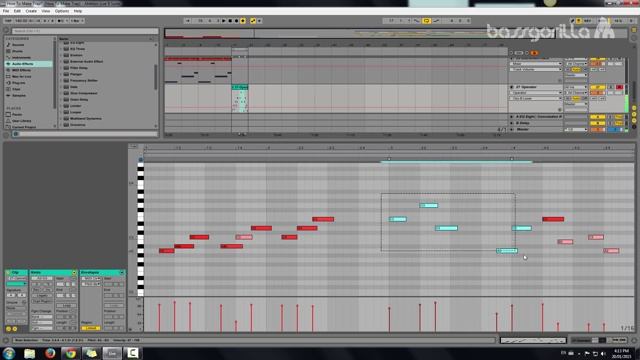The height and width of the screenshot is (360, 640).
Task: Select the Audio Effects category icon
Action: tap(8, 64)
